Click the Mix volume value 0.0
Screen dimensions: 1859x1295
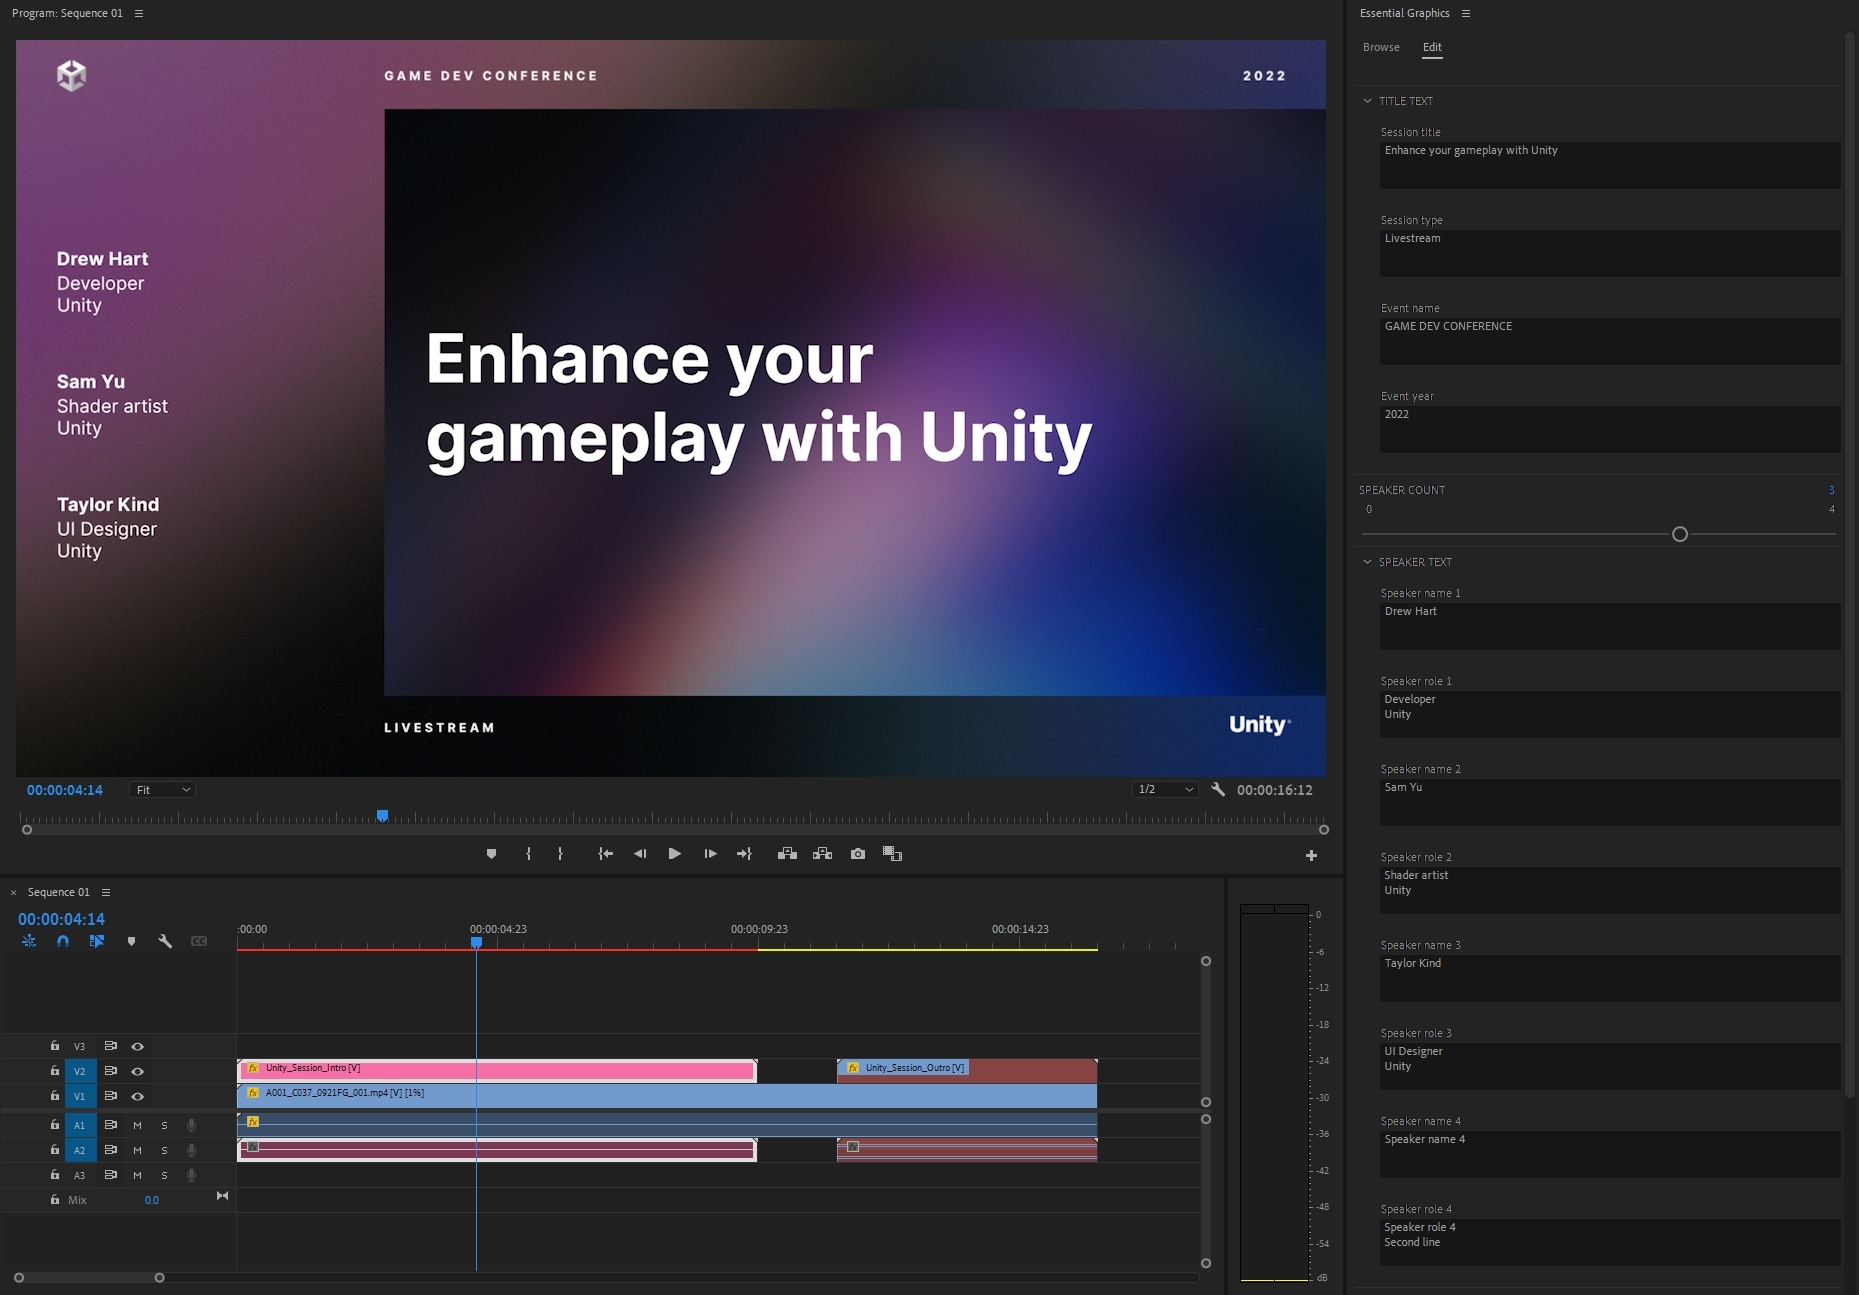tap(151, 1200)
